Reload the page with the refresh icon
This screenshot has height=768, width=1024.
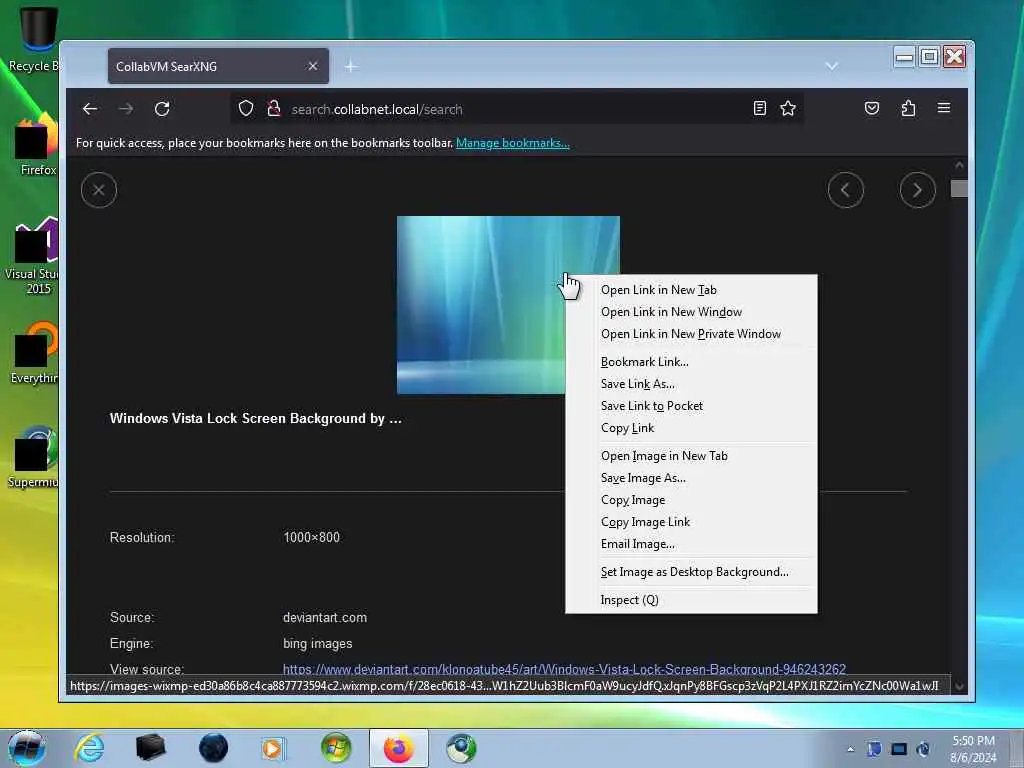pyautogui.click(x=162, y=109)
